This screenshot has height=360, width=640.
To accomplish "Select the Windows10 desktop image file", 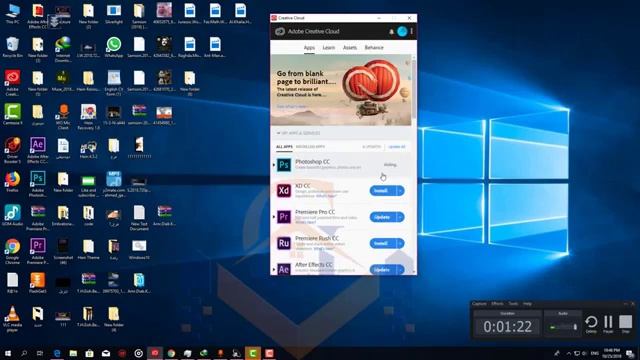I will pos(139,249).
